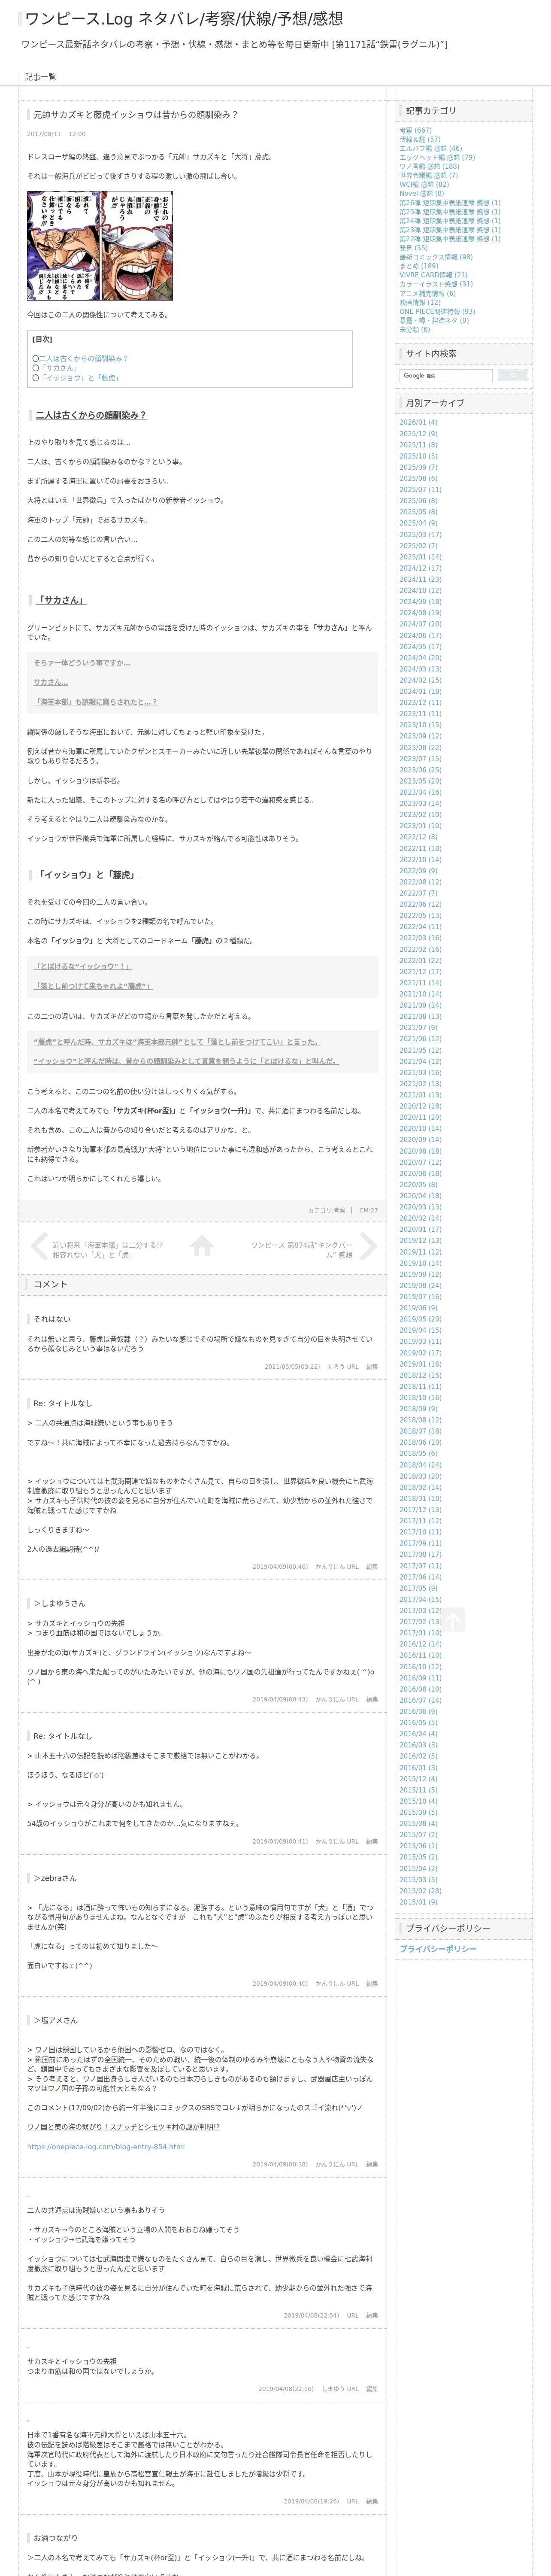Viewport: 551px width, 2576px height.
Task: Click 編集 on the 2019/04/09(00:38) comment
Action: (372, 2164)
